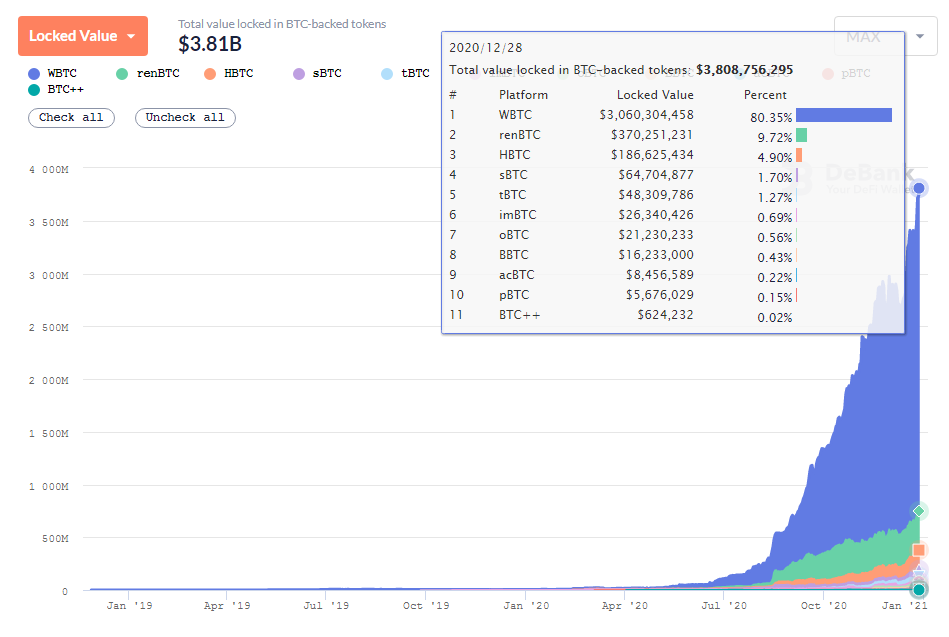Click the Percent column header
The width and height of the screenshot is (949, 637).
(765, 95)
